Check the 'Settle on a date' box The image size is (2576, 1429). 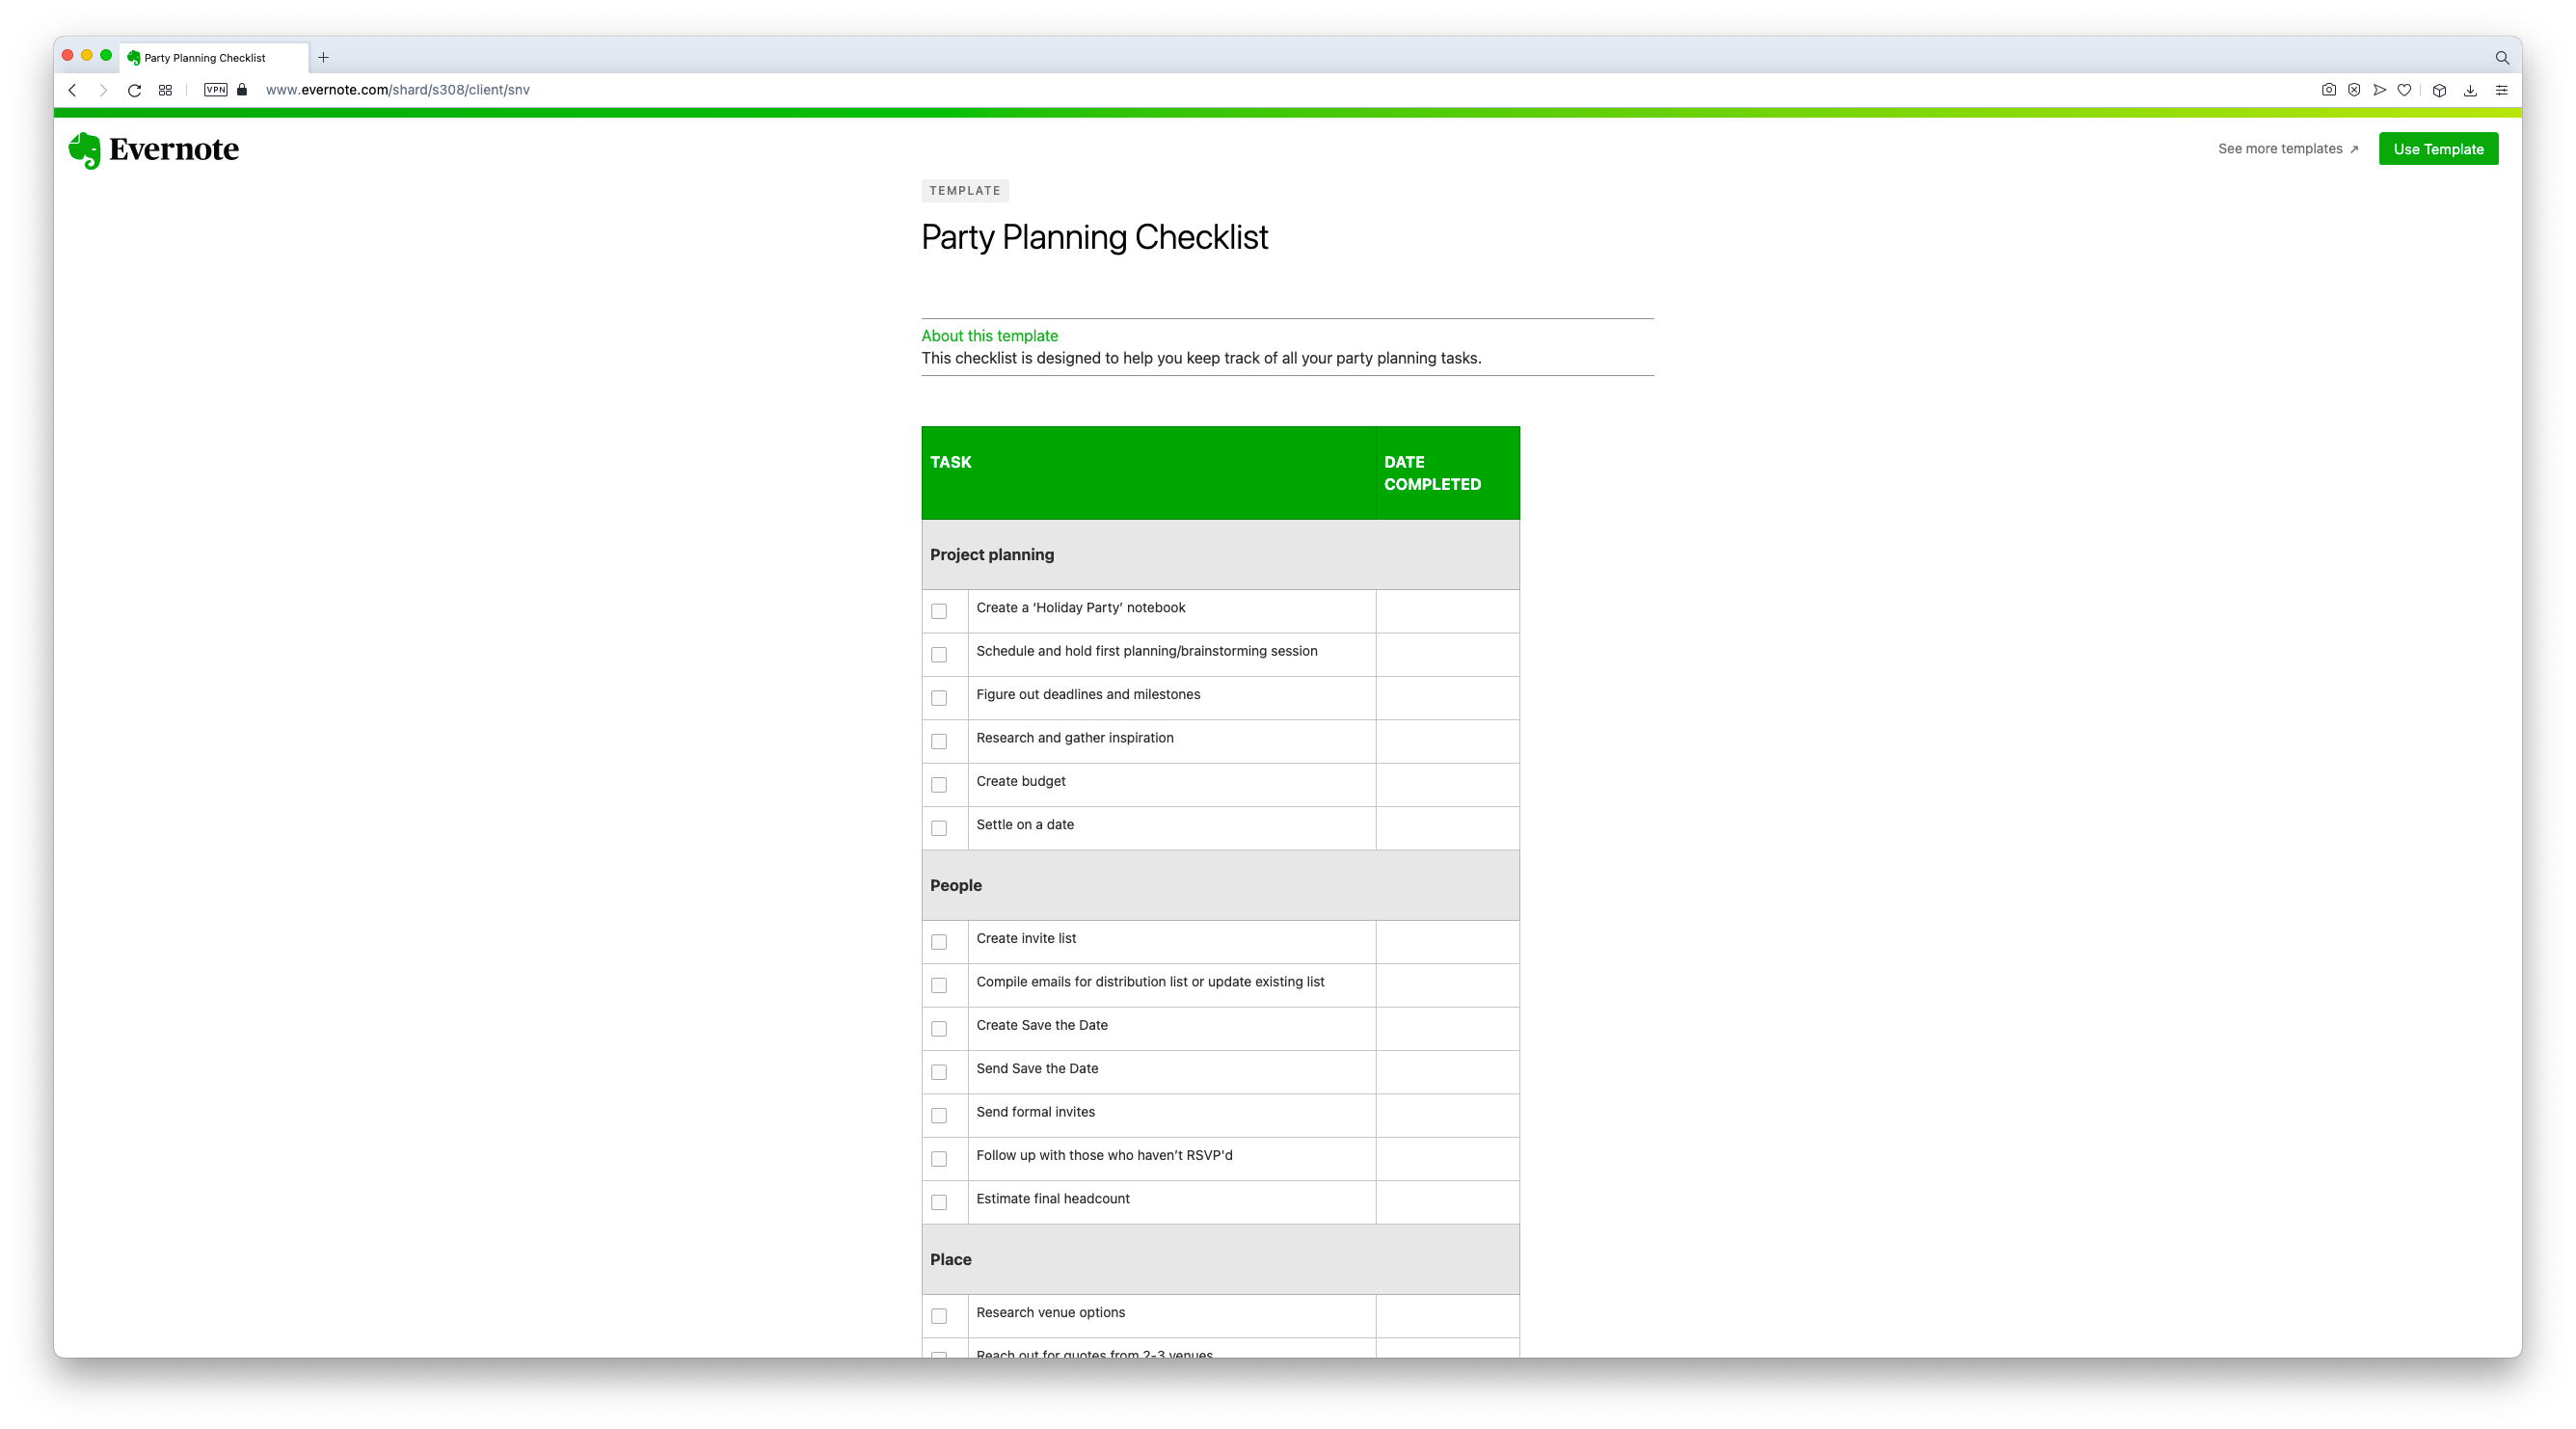pyautogui.click(x=939, y=828)
